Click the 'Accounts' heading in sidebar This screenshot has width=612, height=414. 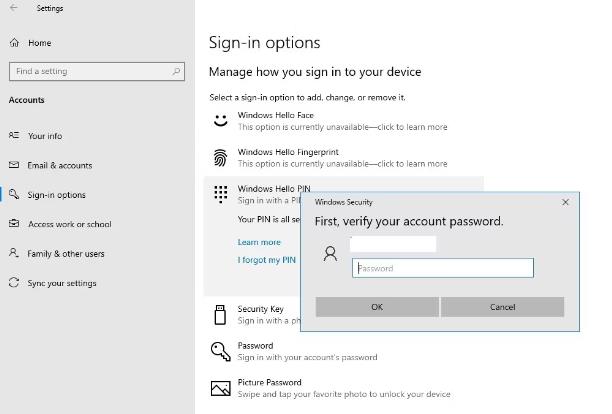(27, 100)
